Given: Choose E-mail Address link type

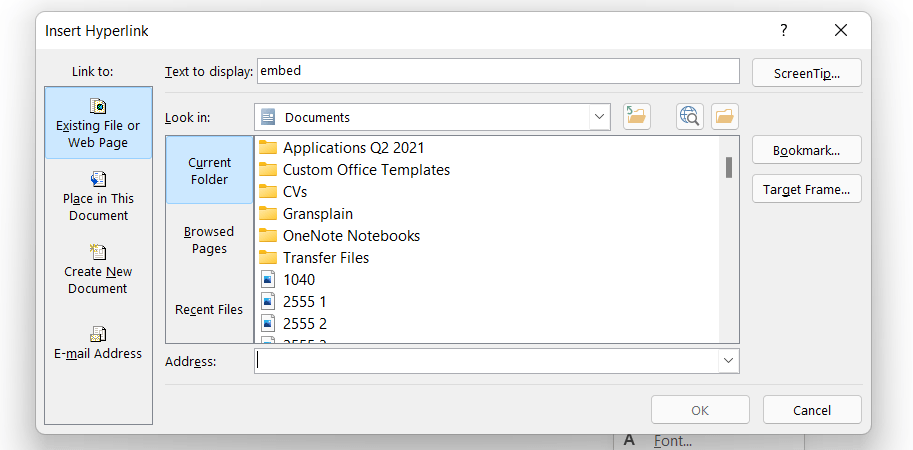Looking at the screenshot, I should [98, 342].
